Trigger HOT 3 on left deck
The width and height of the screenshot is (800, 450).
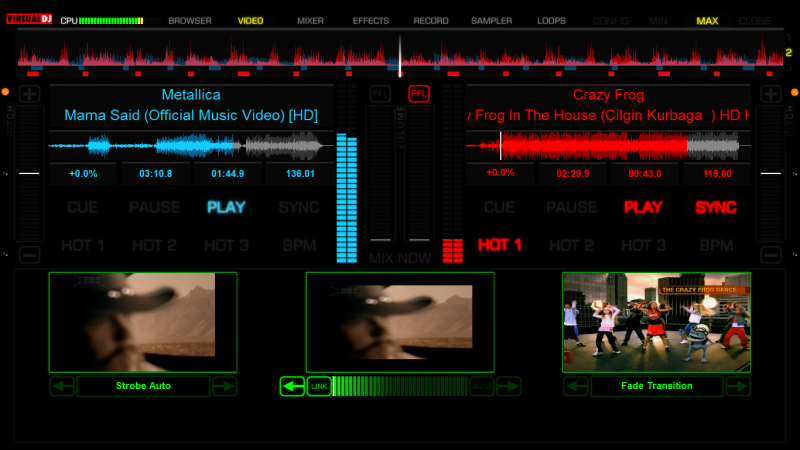[x=227, y=245]
